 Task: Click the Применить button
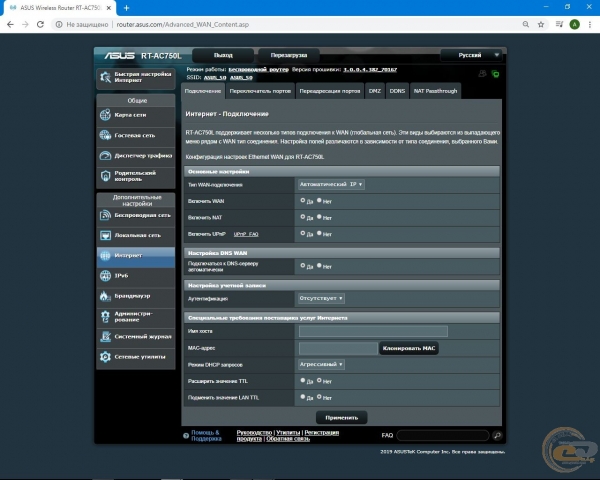pyautogui.click(x=341, y=417)
